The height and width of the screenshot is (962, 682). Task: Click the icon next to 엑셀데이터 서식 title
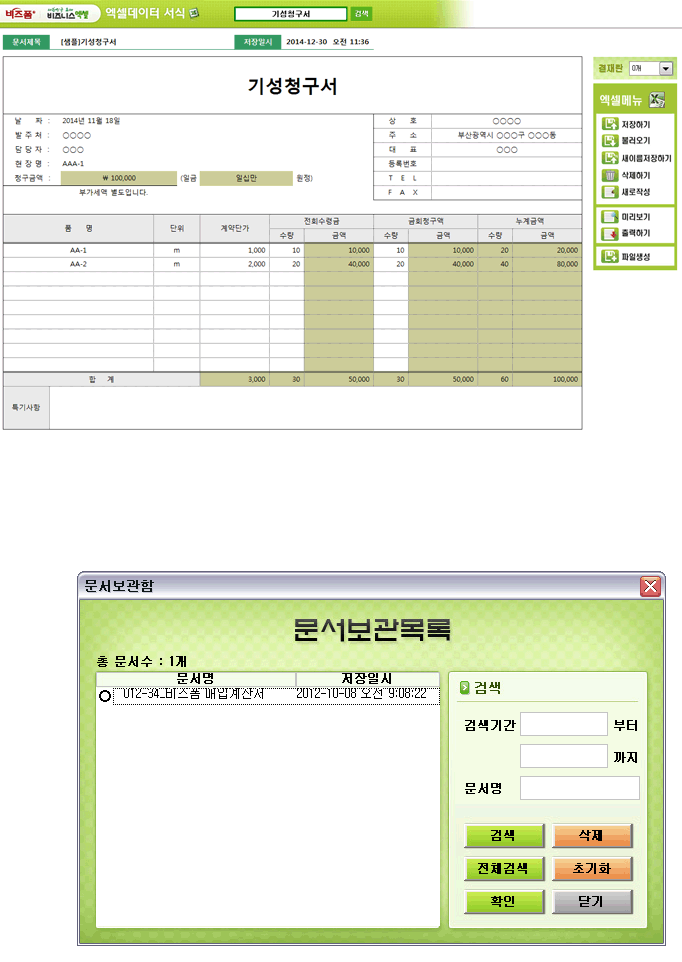click(194, 13)
